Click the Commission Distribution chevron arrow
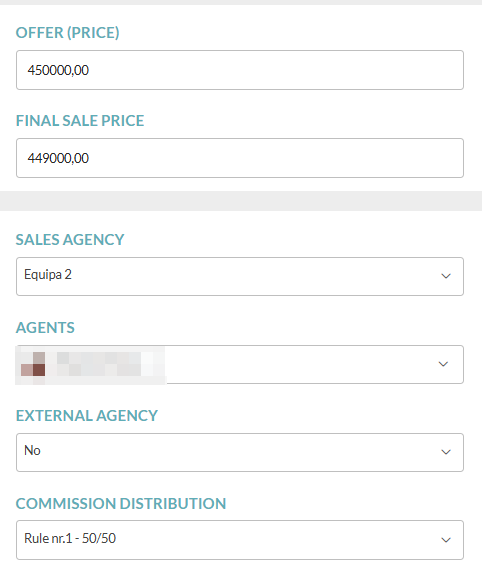This screenshot has width=482, height=581. point(446,540)
